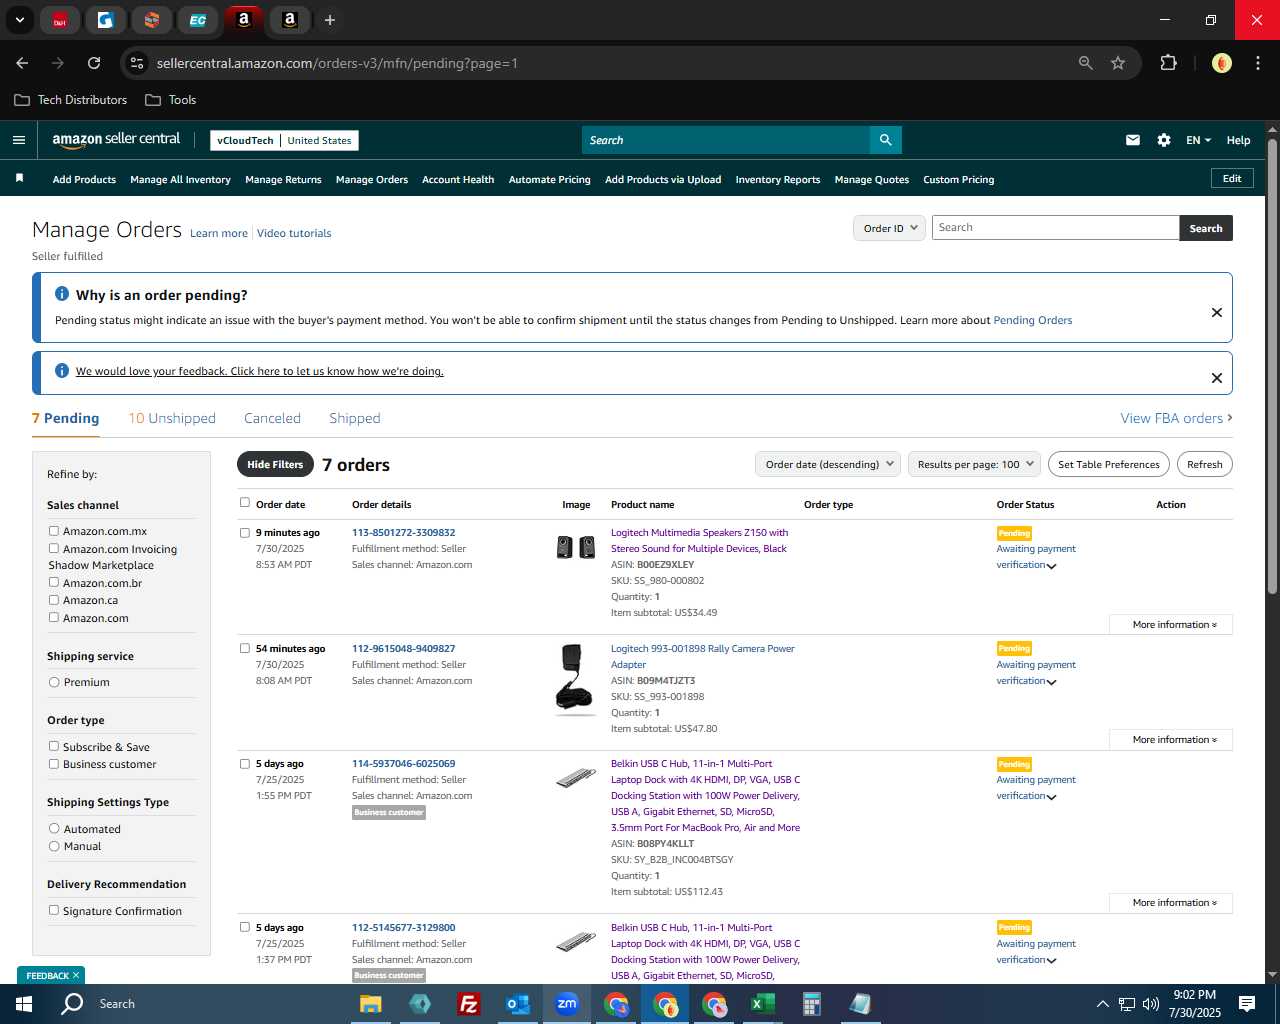This screenshot has width=1280, height=1024.
Task: Select all orders with header checkbox
Action: pyautogui.click(x=244, y=503)
